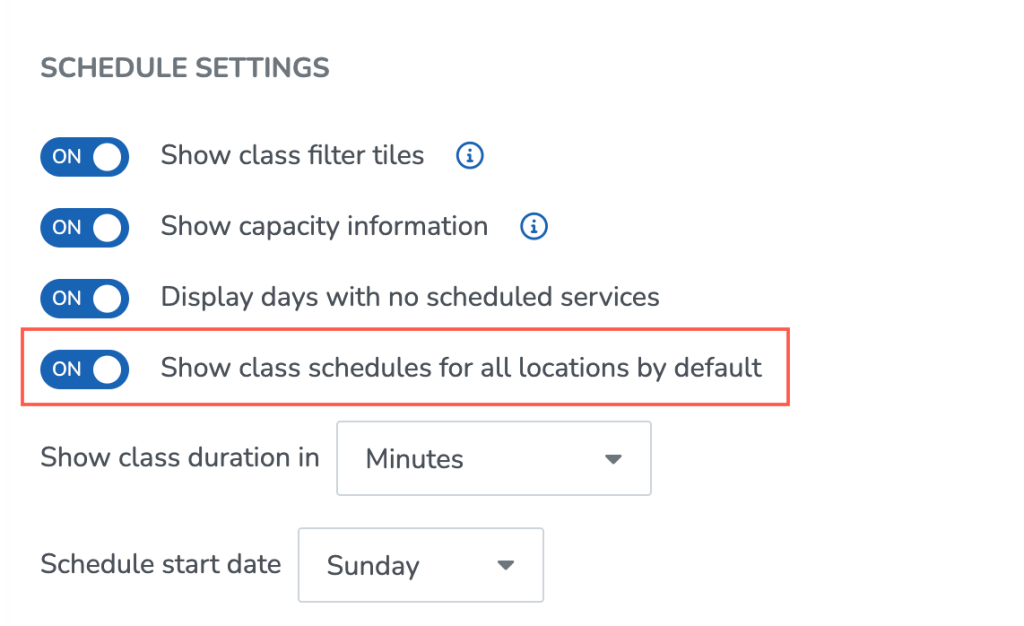Click the Show capacity information label

tap(325, 227)
